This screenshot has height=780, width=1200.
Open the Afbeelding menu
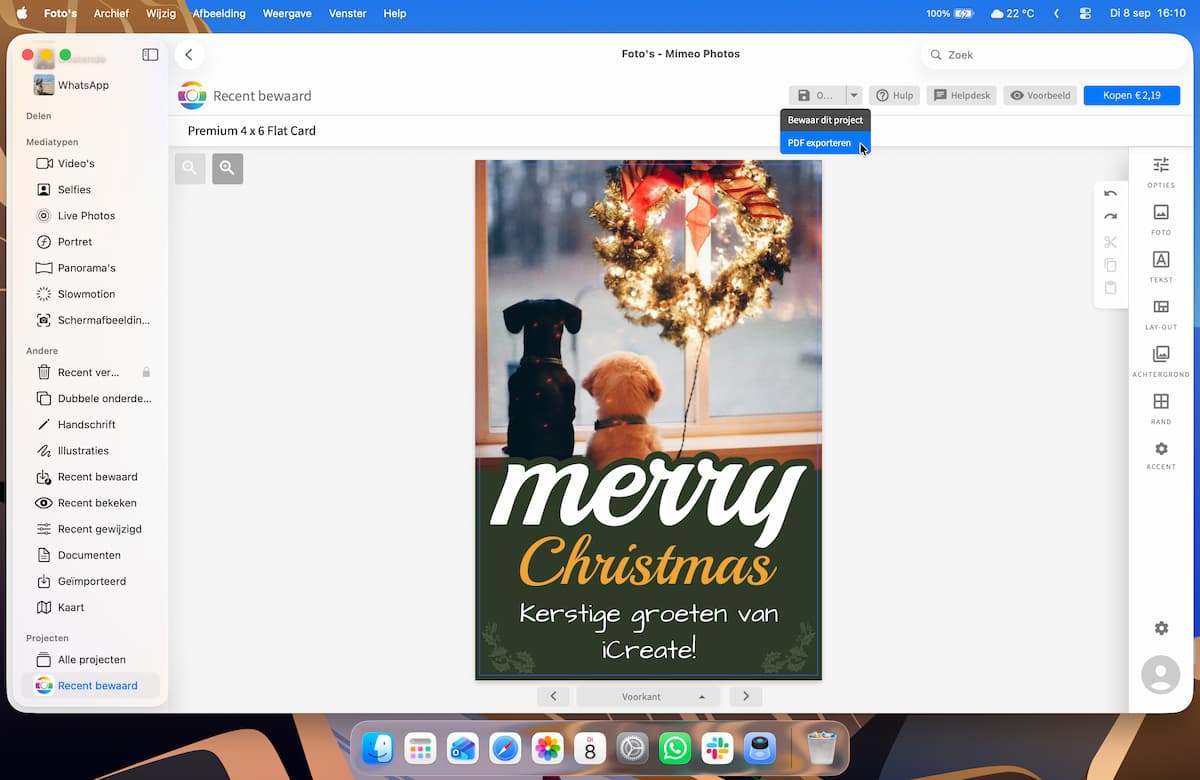coord(219,13)
